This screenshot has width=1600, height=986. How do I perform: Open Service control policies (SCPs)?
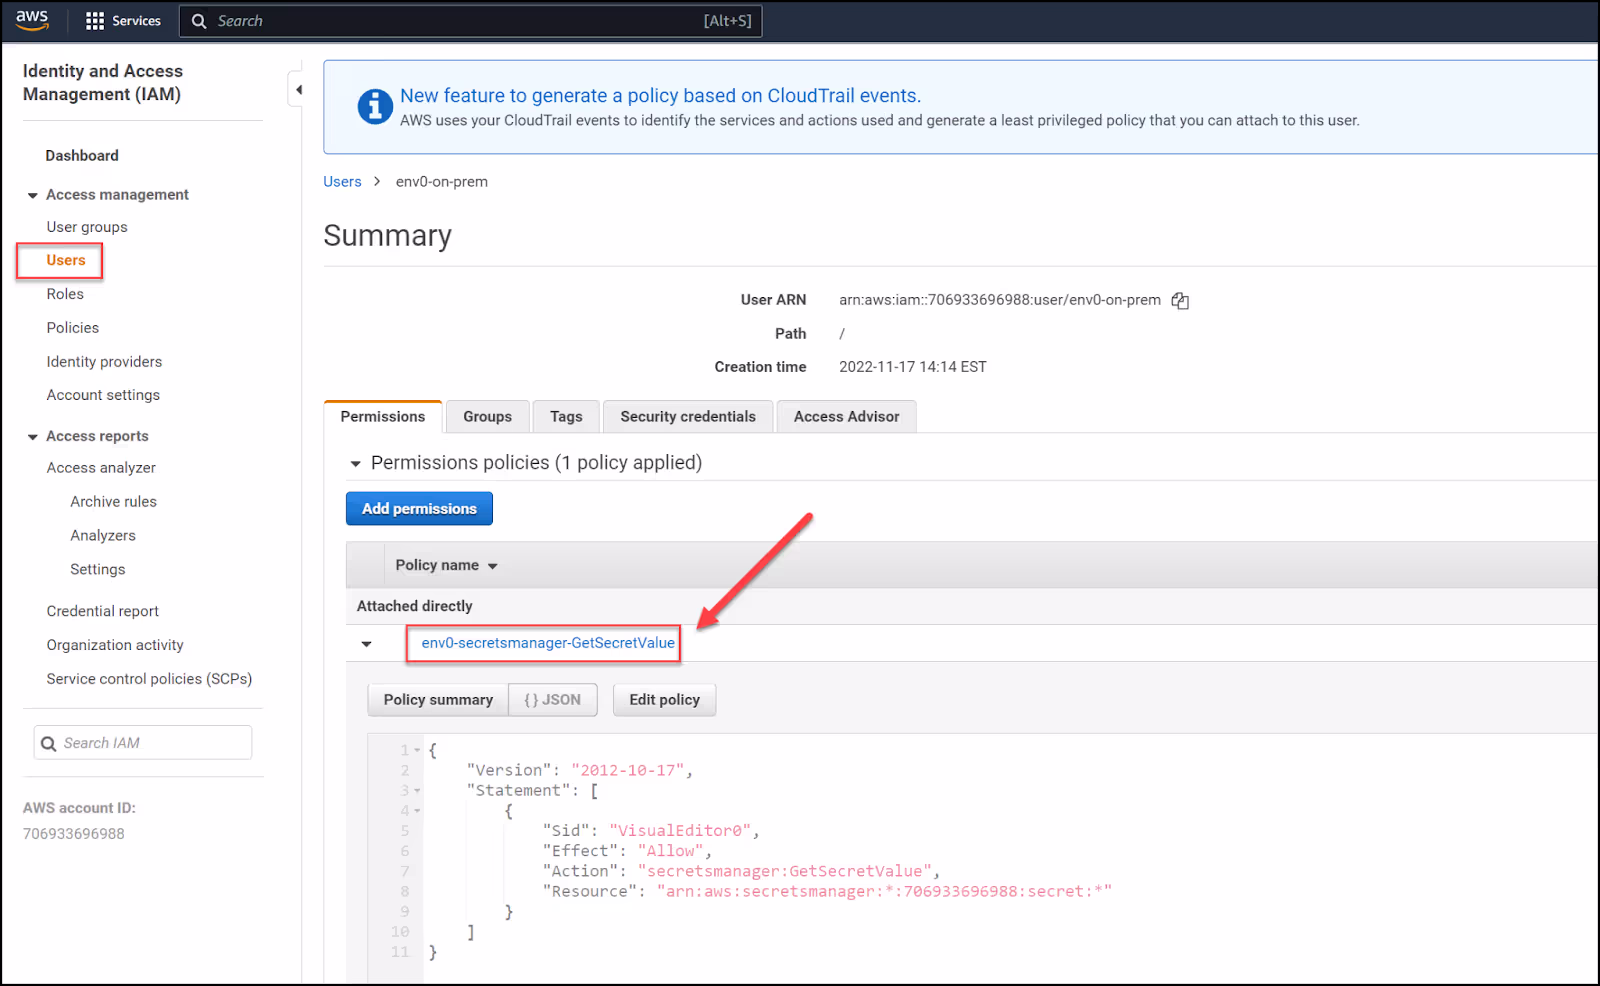point(149,679)
